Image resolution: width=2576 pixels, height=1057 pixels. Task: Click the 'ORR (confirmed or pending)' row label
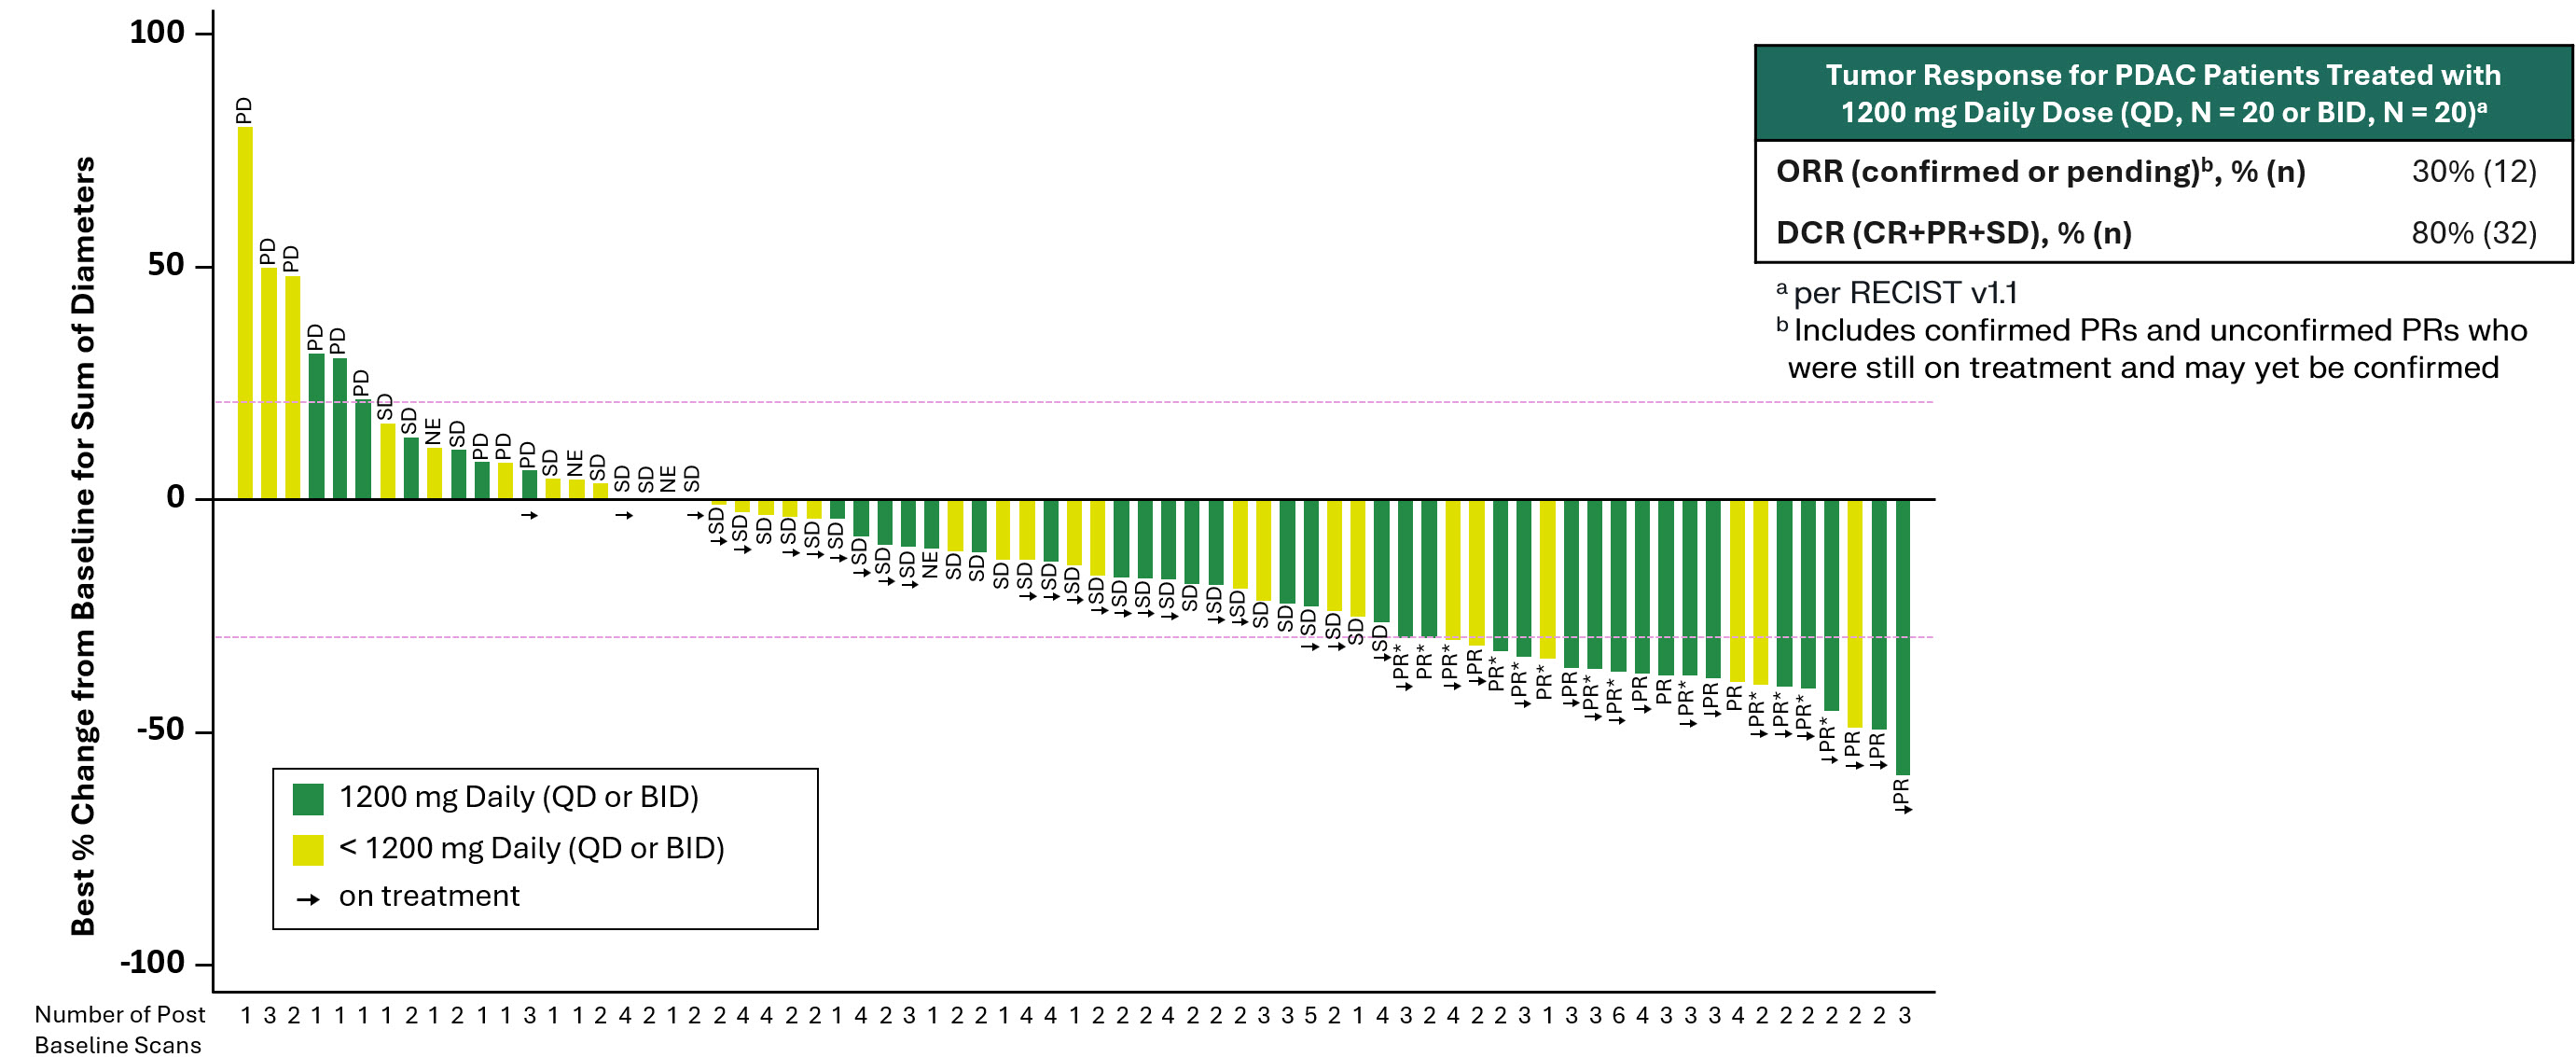click(x=2040, y=172)
